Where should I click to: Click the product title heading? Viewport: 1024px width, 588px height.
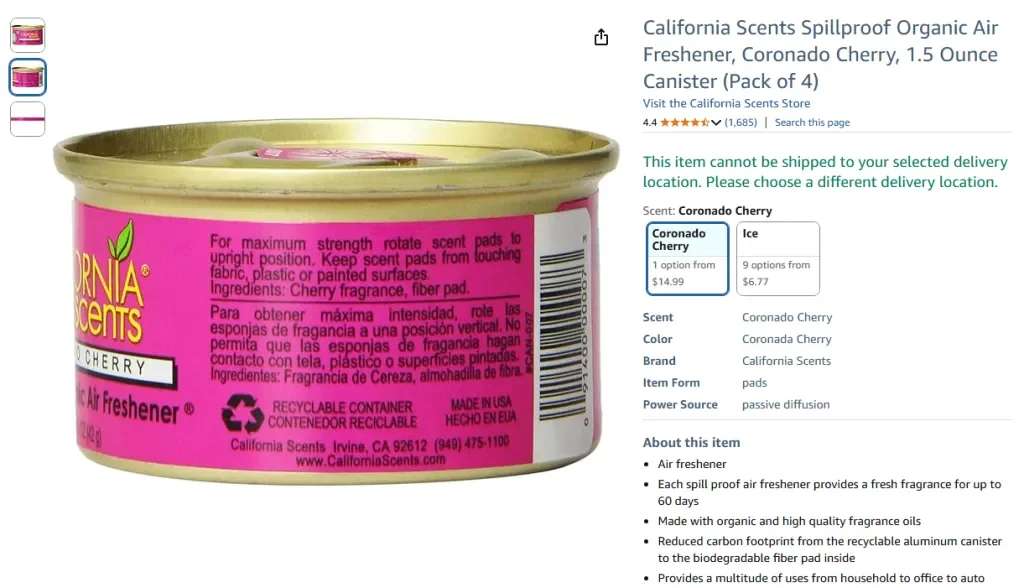(x=820, y=54)
